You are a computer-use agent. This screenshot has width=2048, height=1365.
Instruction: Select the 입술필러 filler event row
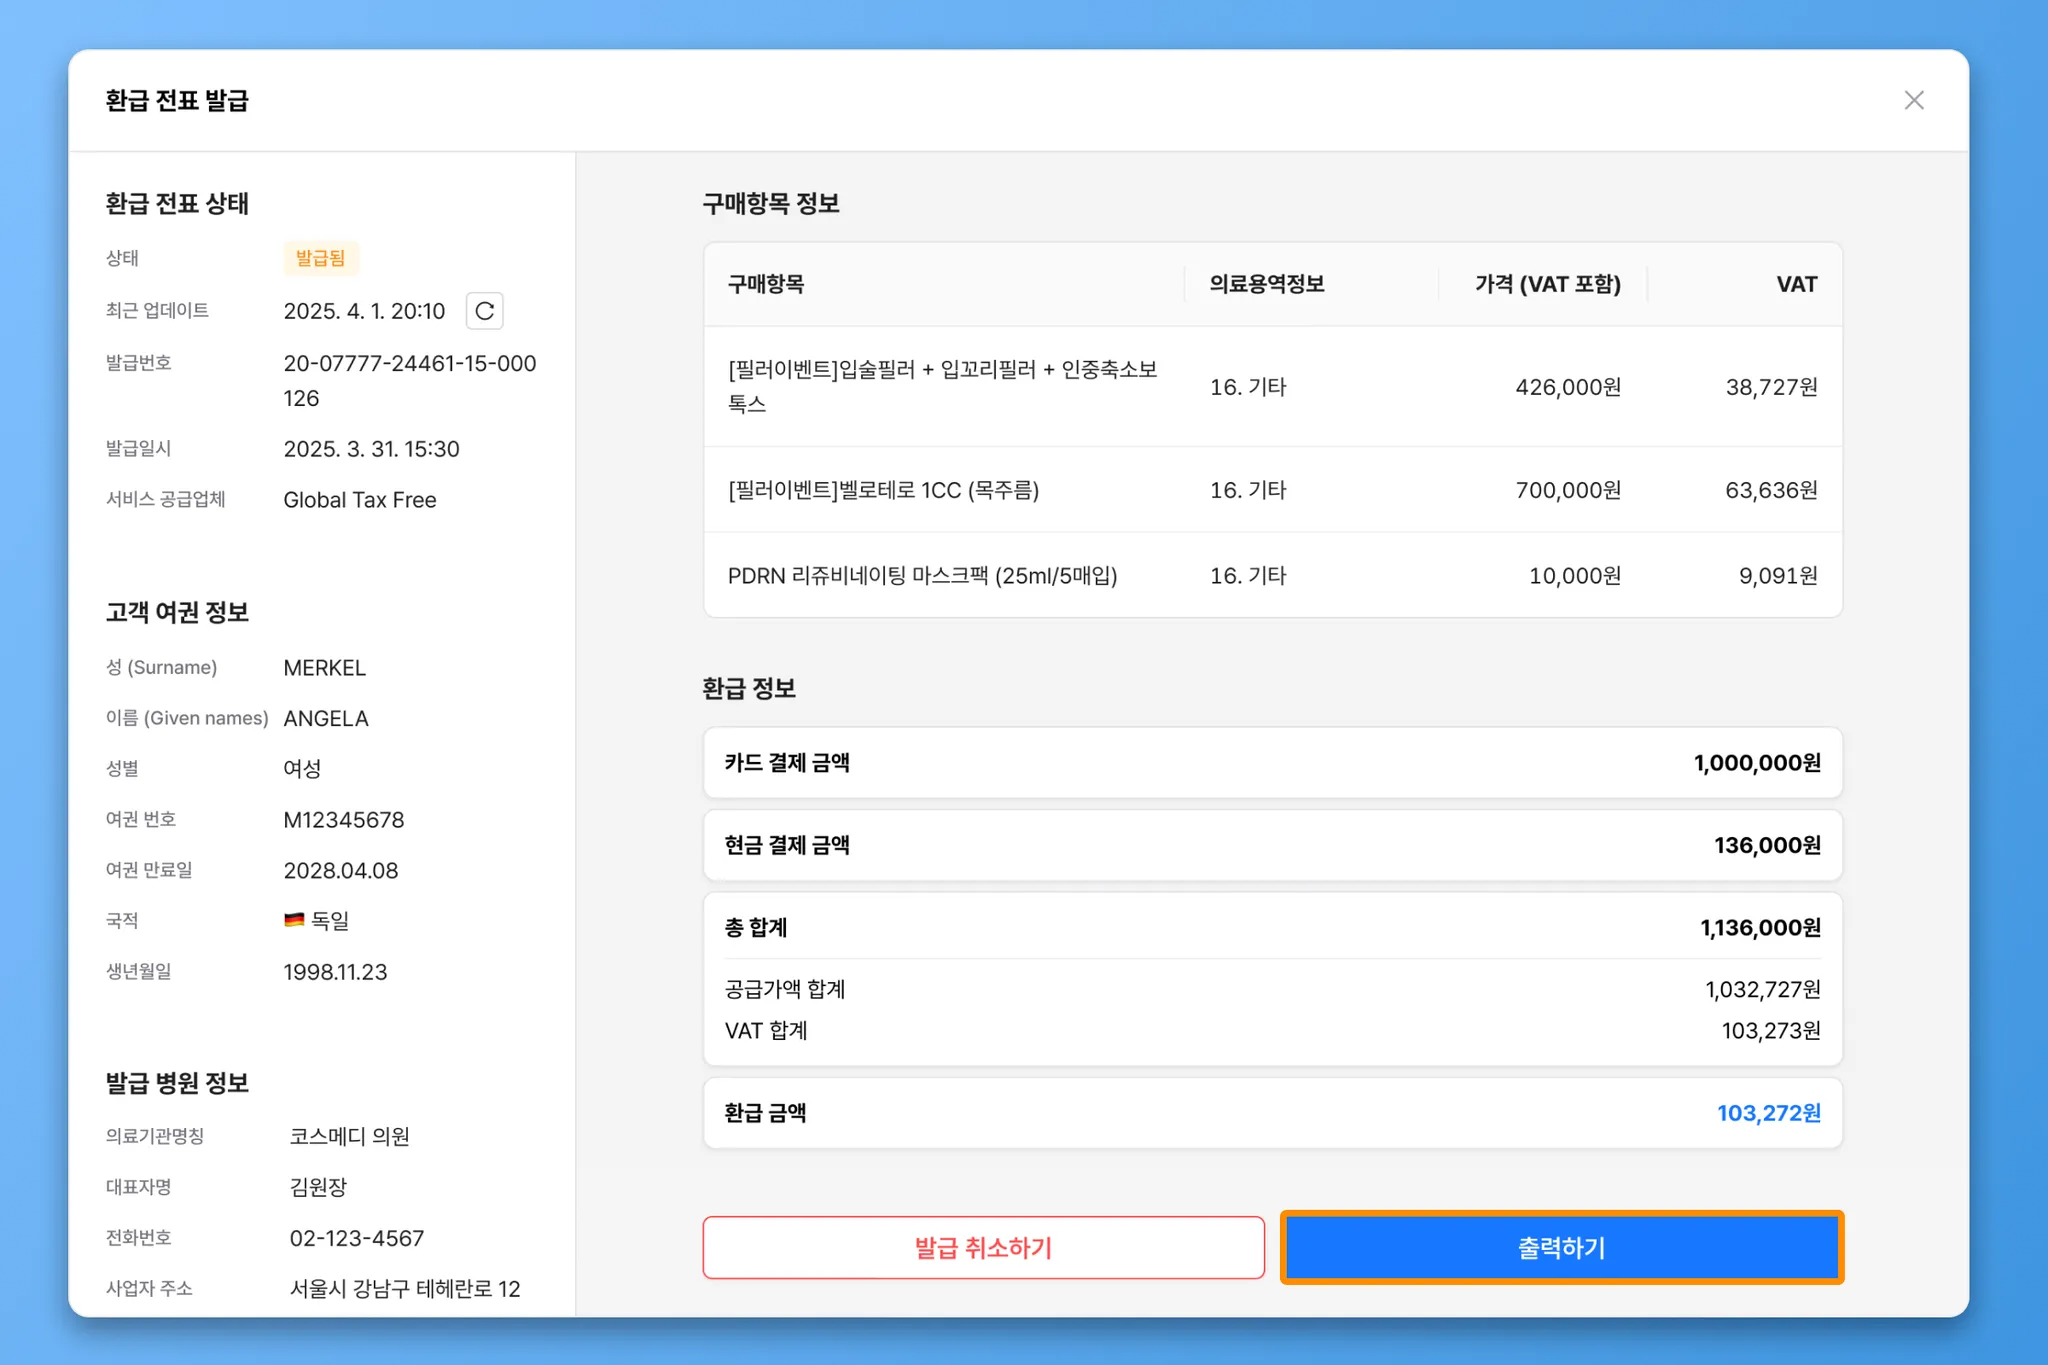click(942, 386)
